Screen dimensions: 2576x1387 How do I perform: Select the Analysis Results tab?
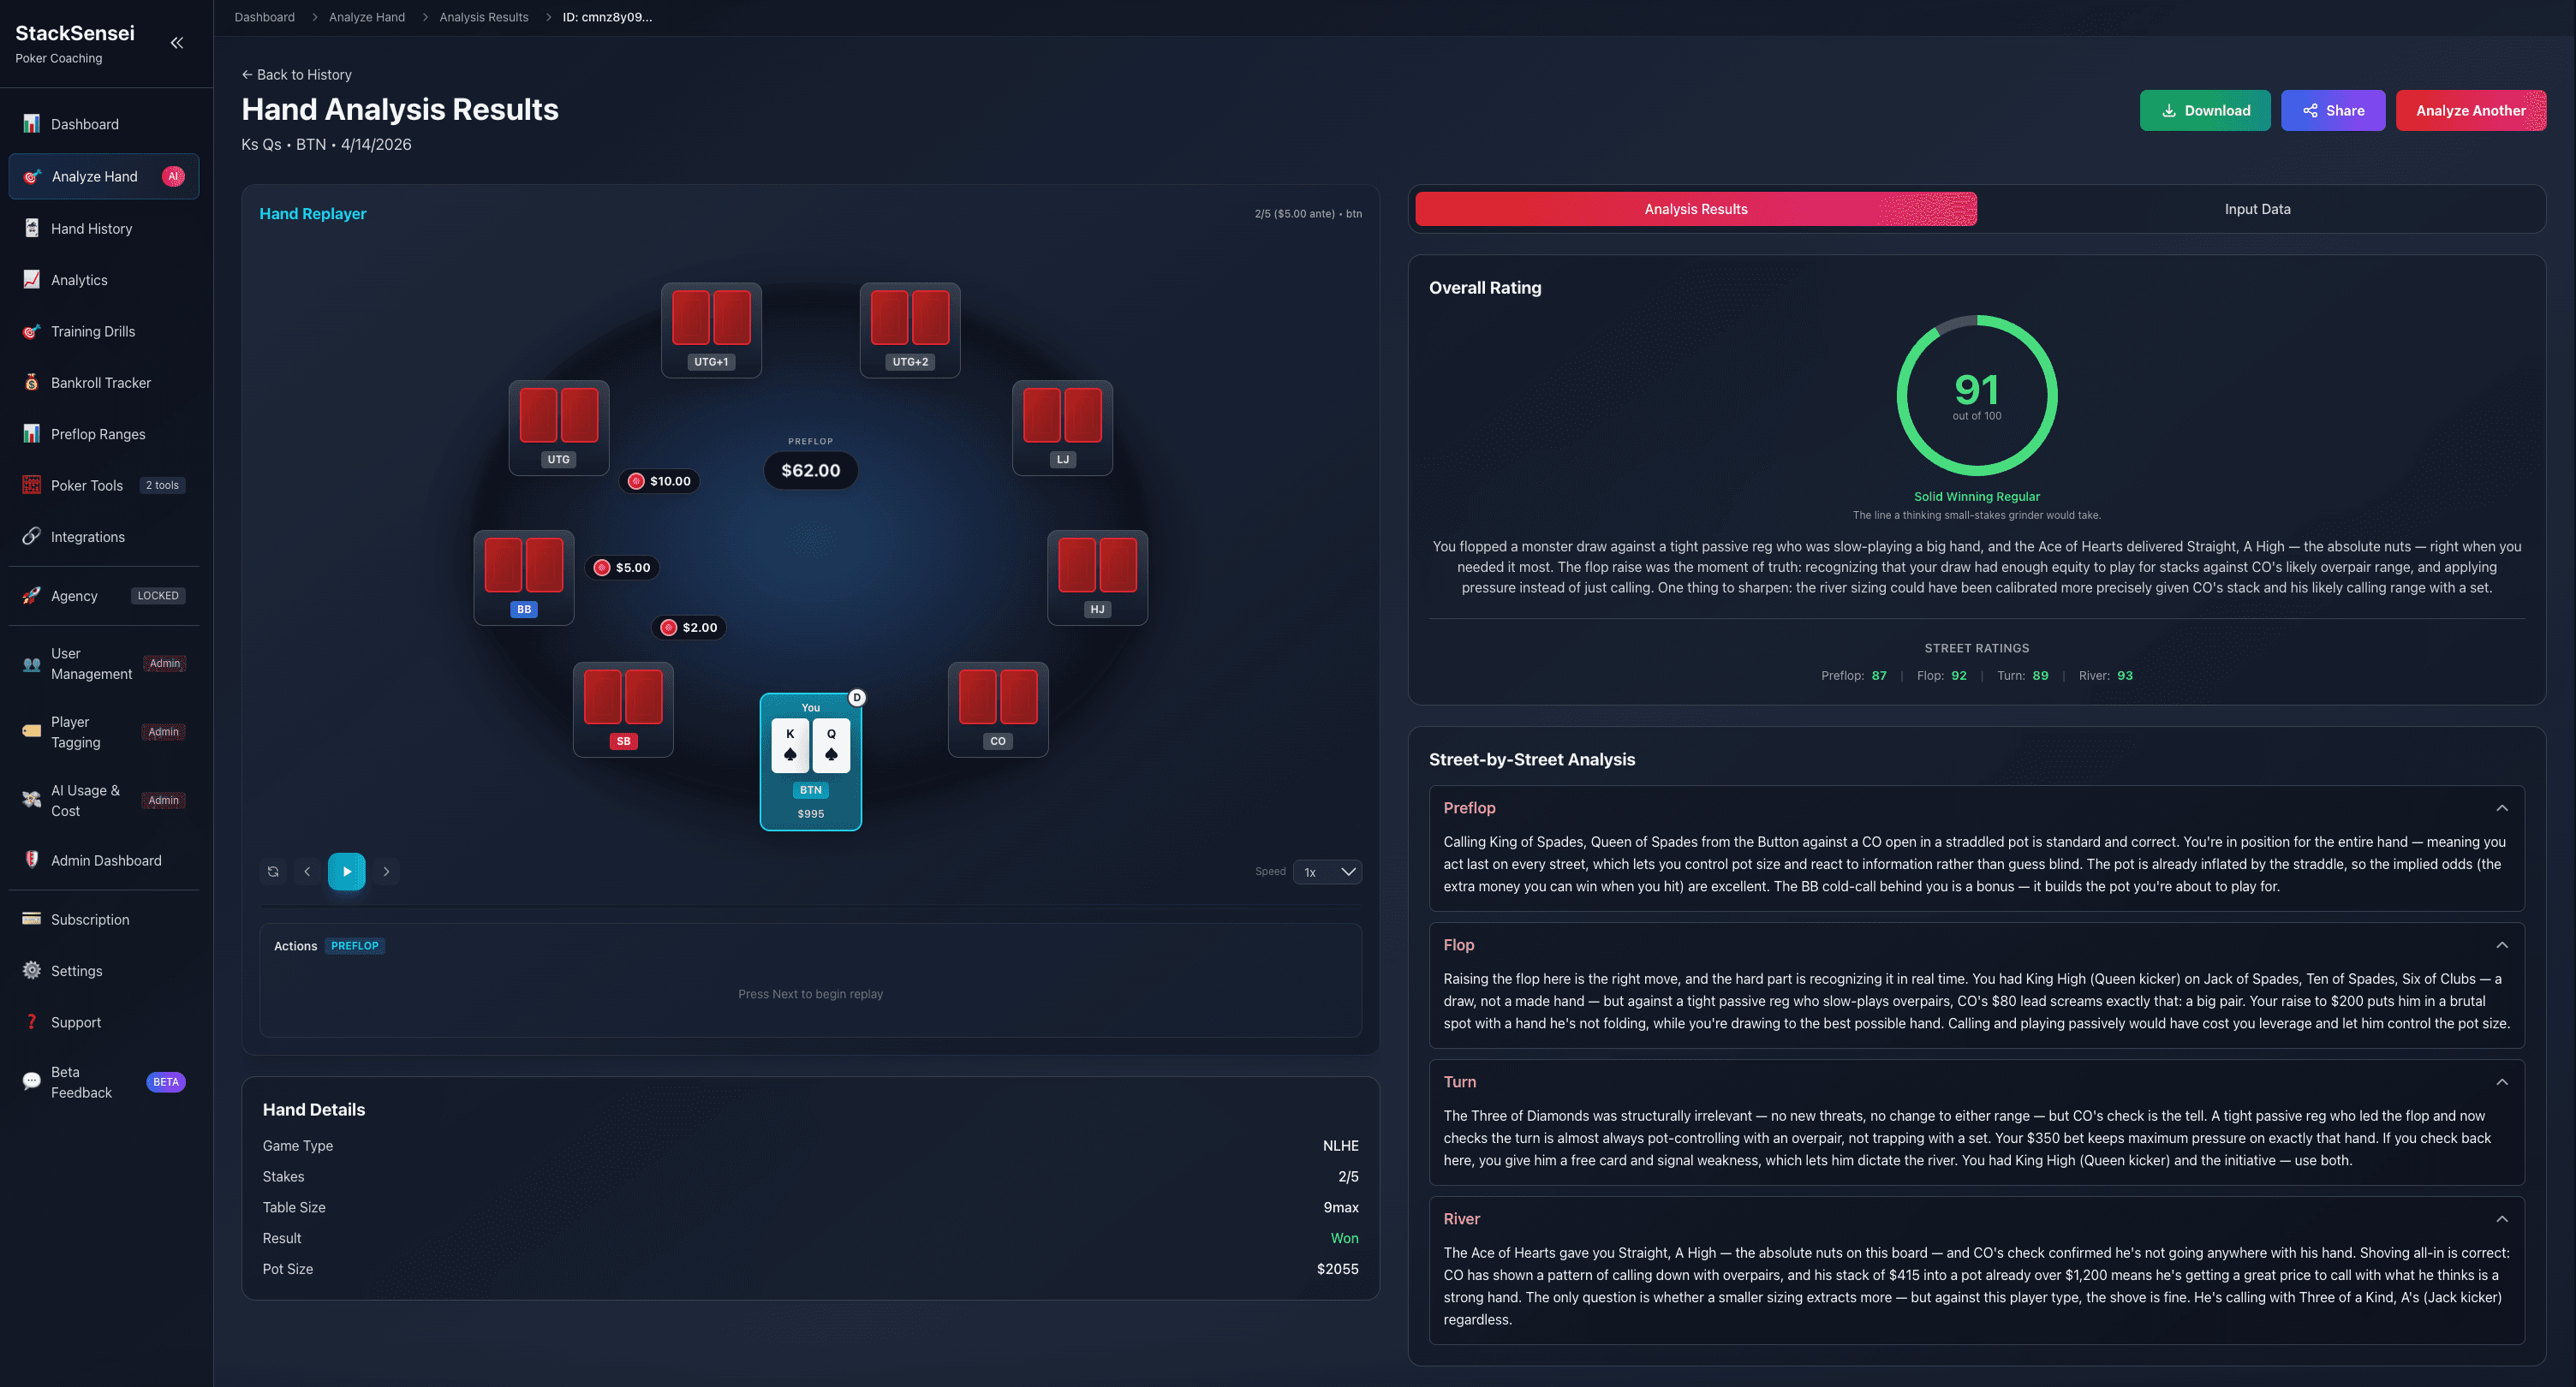pyautogui.click(x=1696, y=209)
